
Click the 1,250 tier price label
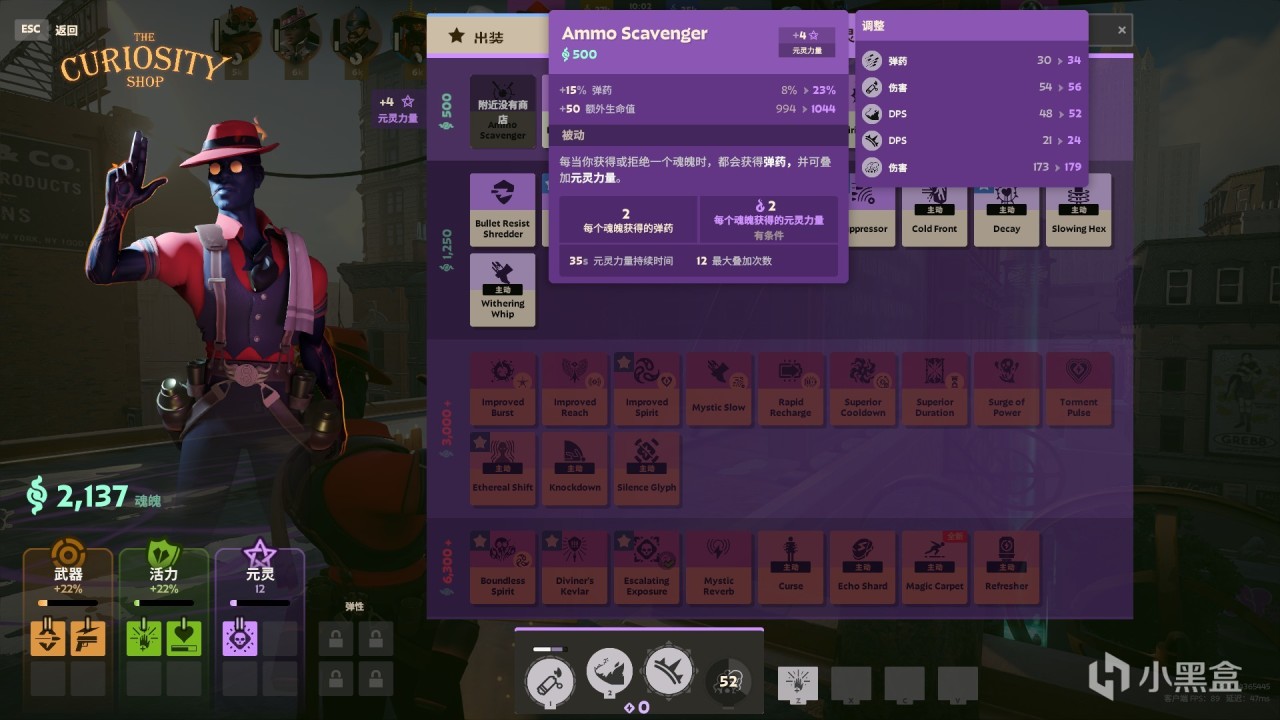pyautogui.click(x=446, y=250)
